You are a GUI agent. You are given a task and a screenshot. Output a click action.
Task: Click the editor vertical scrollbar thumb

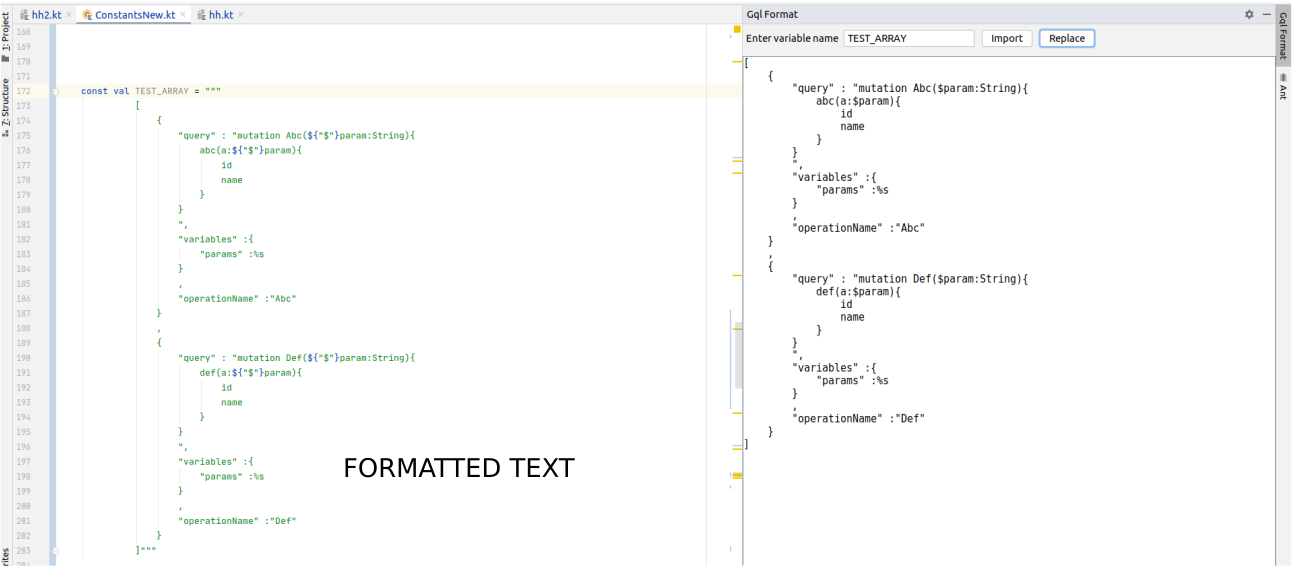739,355
